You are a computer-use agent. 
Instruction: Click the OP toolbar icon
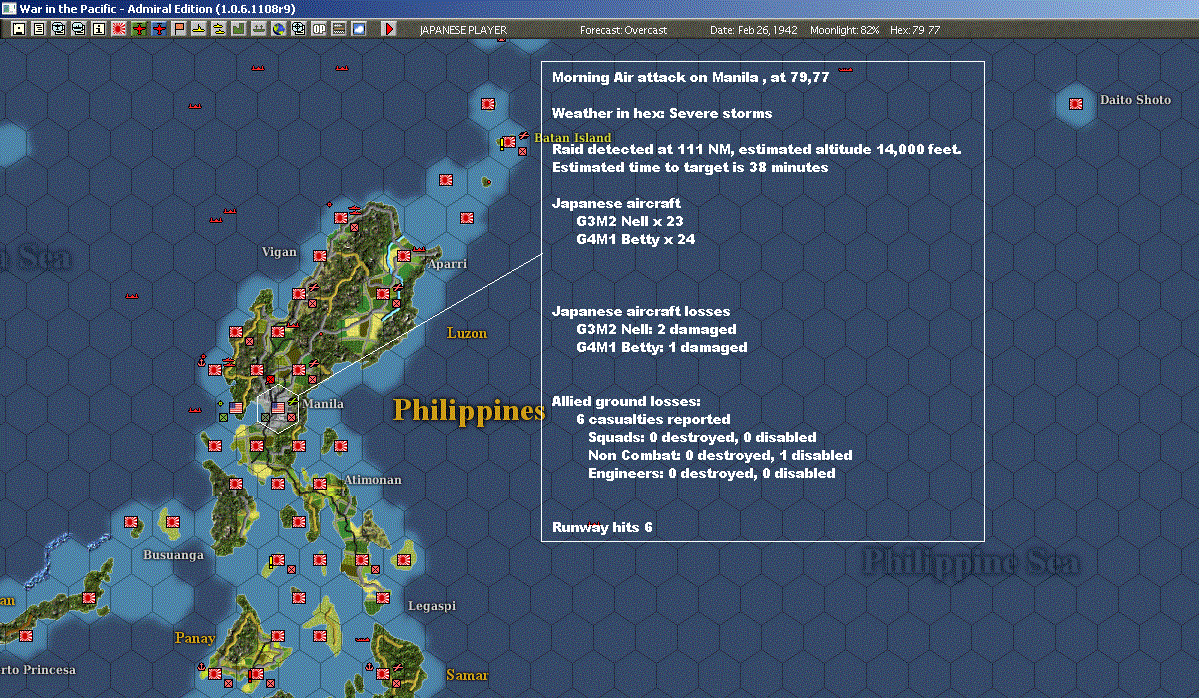click(x=319, y=29)
